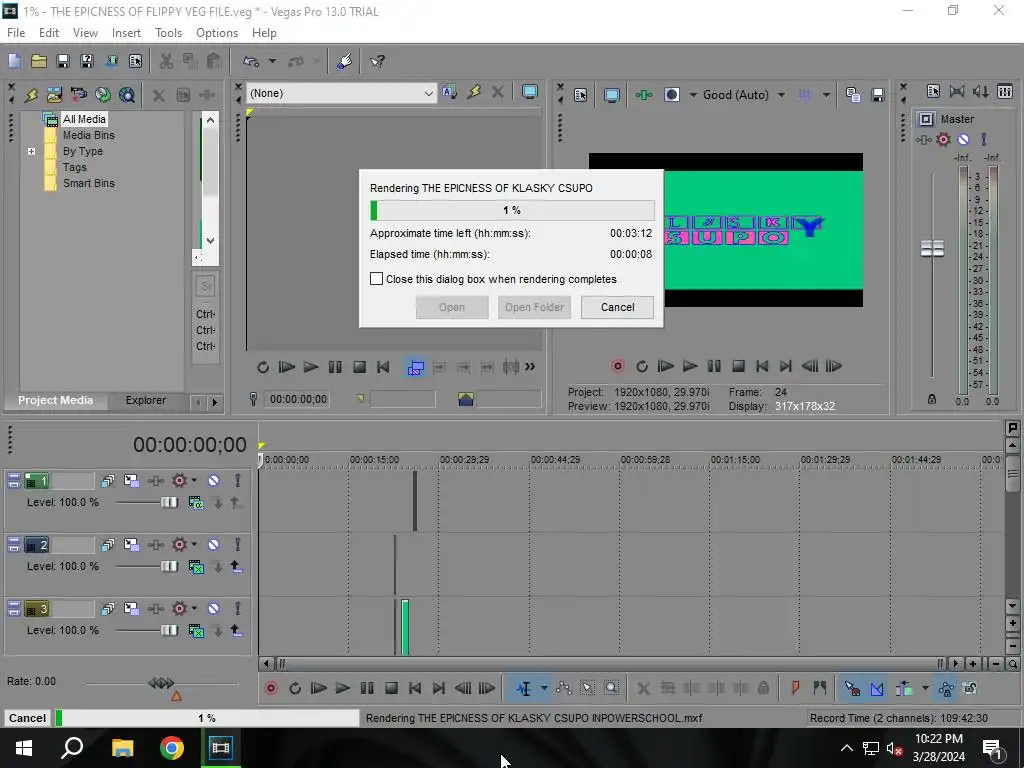Select the Zoom Edit tool magnifier
The image size is (1024, 768).
(x=611, y=688)
